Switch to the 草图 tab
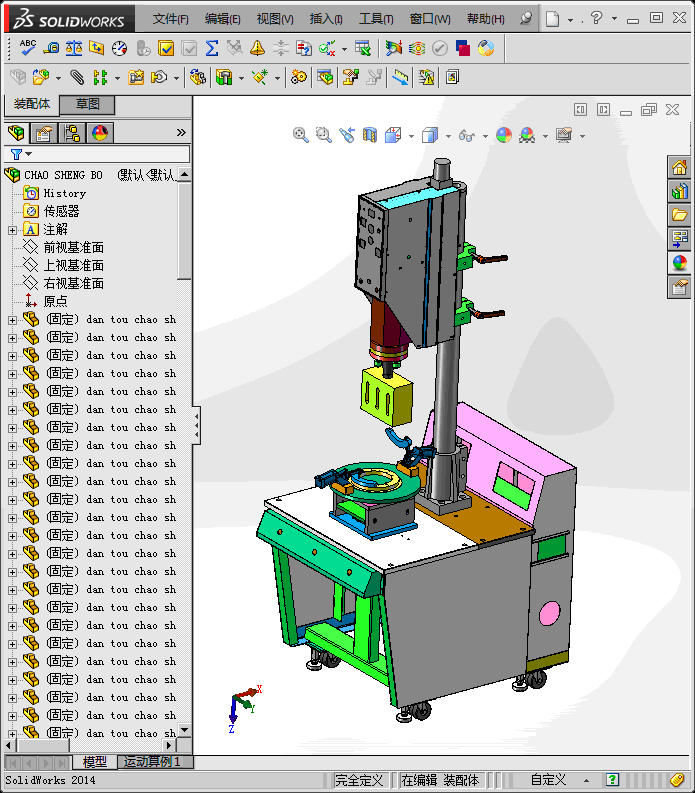The width and height of the screenshot is (695, 793). [x=88, y=104]
